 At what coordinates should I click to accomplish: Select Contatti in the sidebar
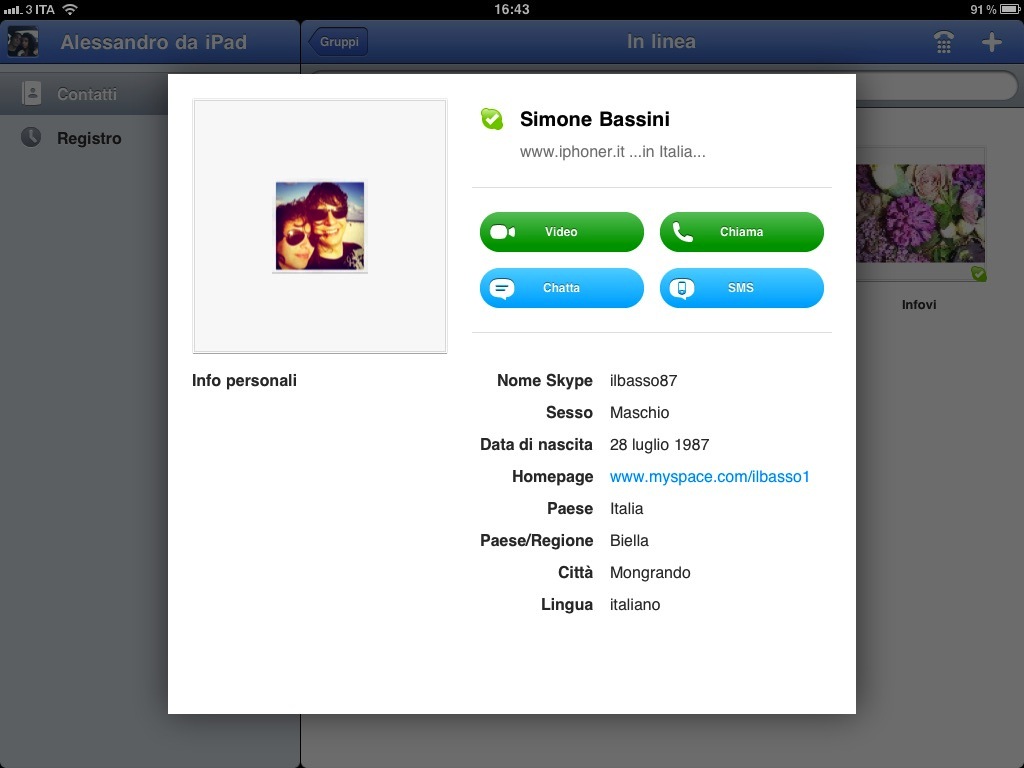84,93
